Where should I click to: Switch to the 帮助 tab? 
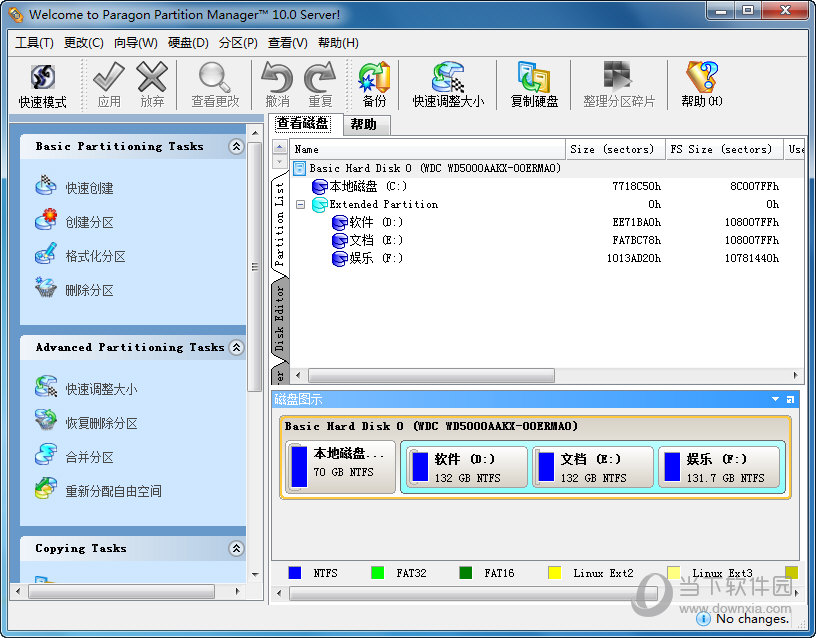pyautogui.click(x=364, y=125)
